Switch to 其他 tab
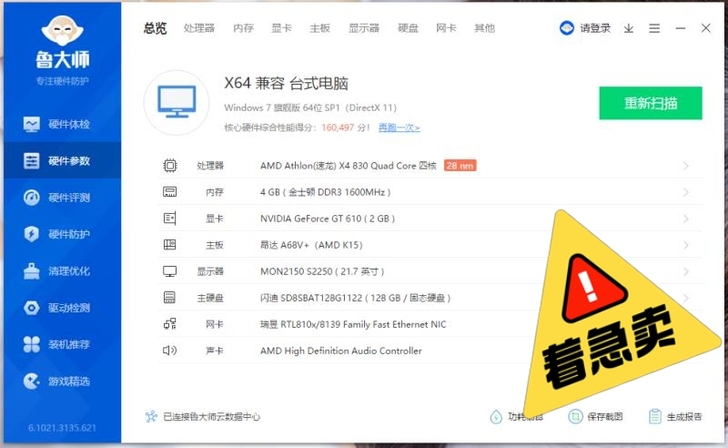The width and height of the screenshot is (728, 448). click(484, 28)
